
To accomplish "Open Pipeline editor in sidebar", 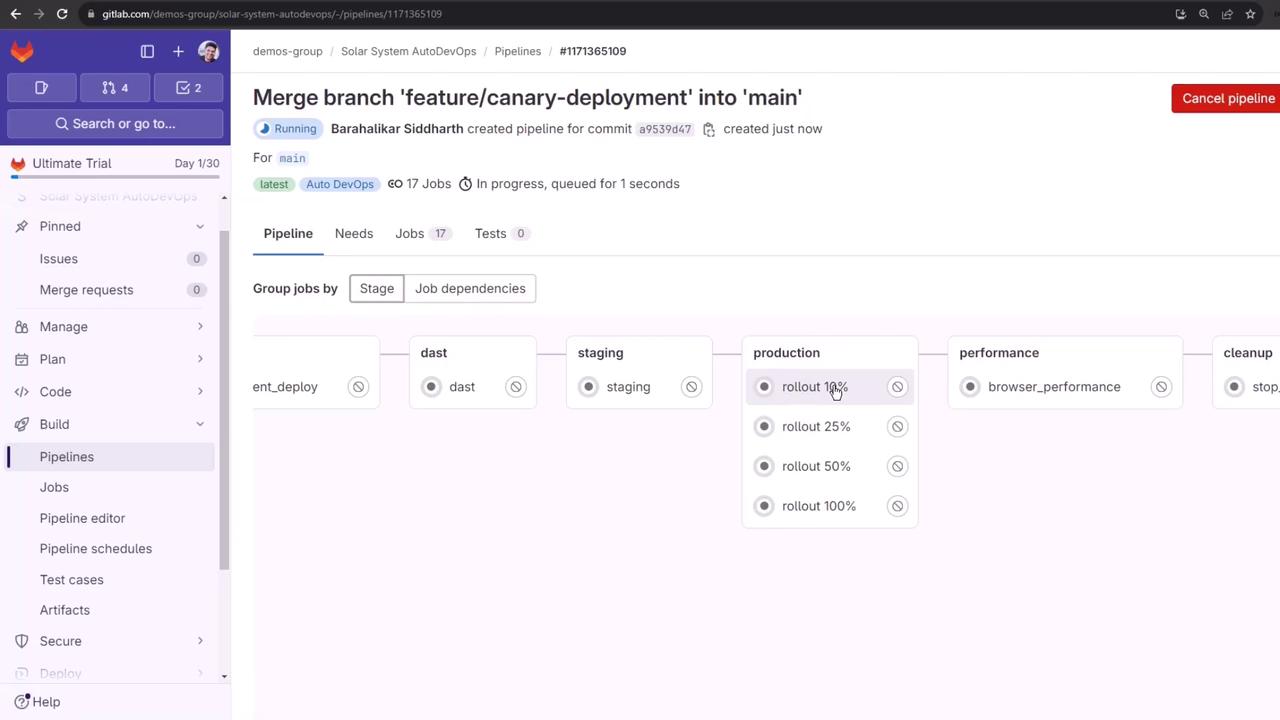I will [82, 518].
